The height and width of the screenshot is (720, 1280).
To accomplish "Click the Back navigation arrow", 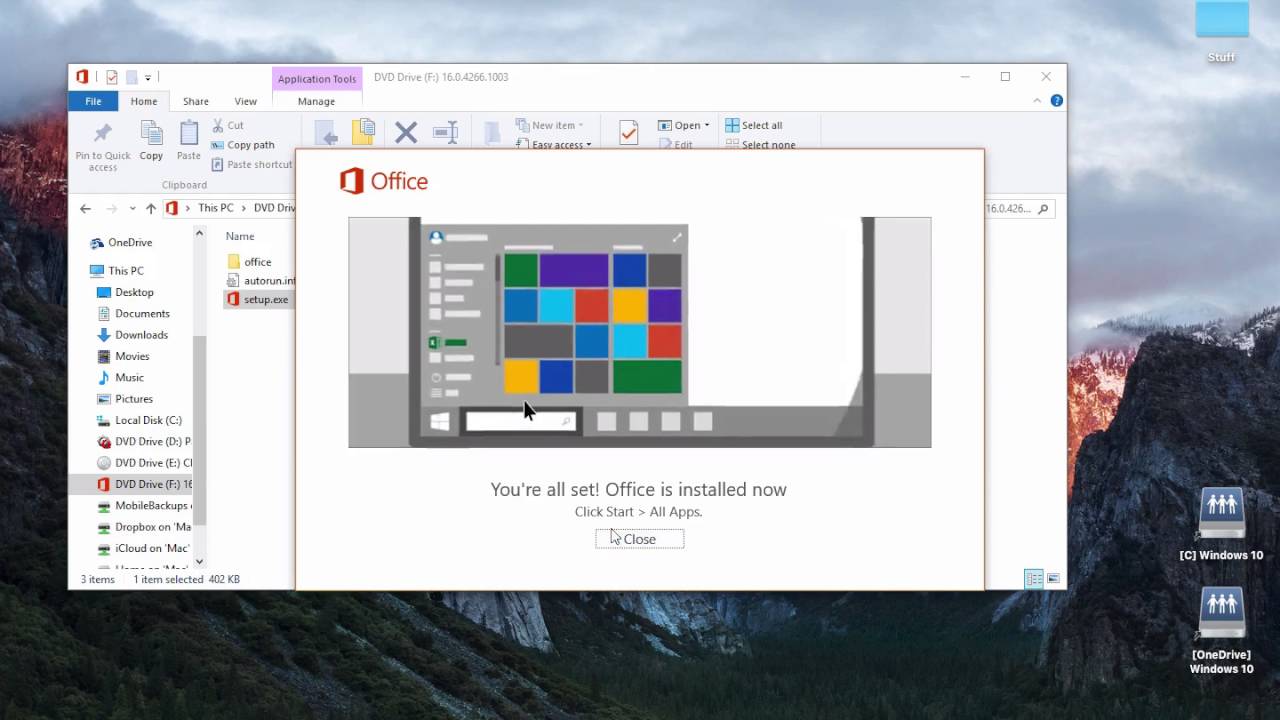I will click(x=85, y=208).
